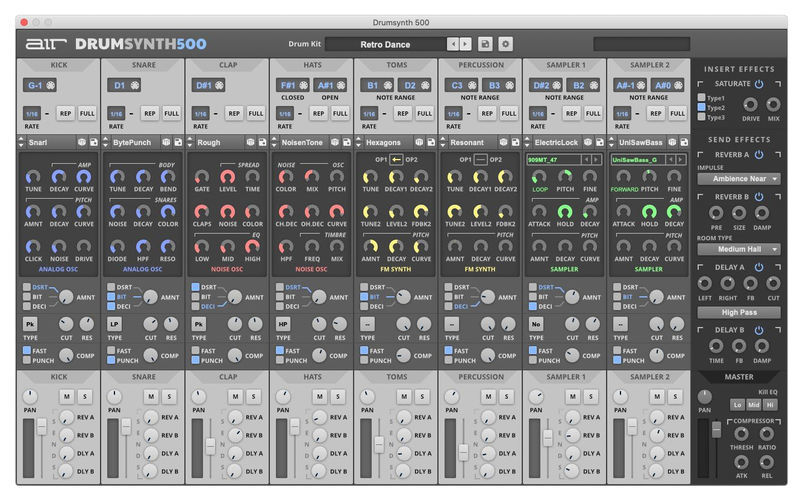Mute the Kick mixer channel (M)
The image size is (800, 501).
tap(67, 396)
